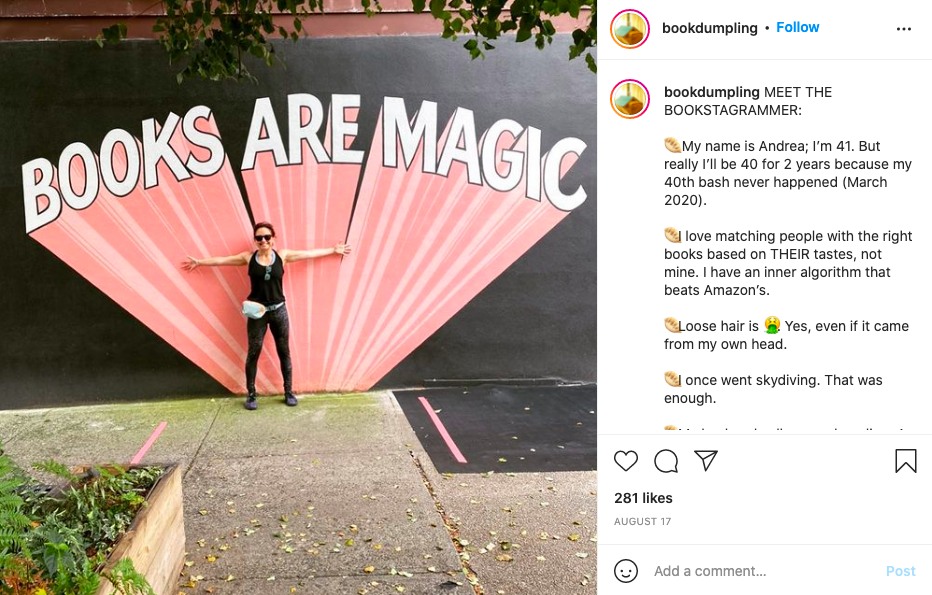Screen dimensions: 932x595
Task: Click bookdumpling avatar beside the caption
Action: (629, 99)
